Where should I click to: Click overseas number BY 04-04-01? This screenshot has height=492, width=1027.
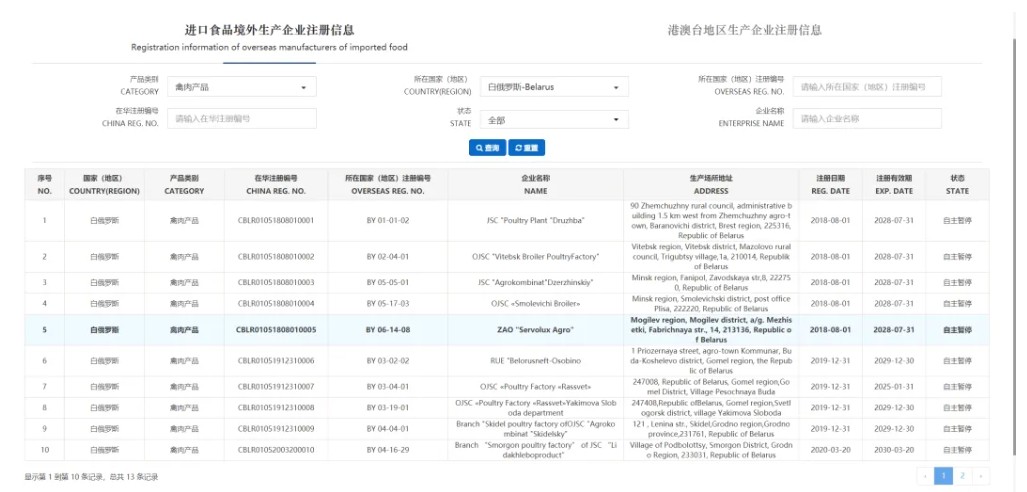388,428
